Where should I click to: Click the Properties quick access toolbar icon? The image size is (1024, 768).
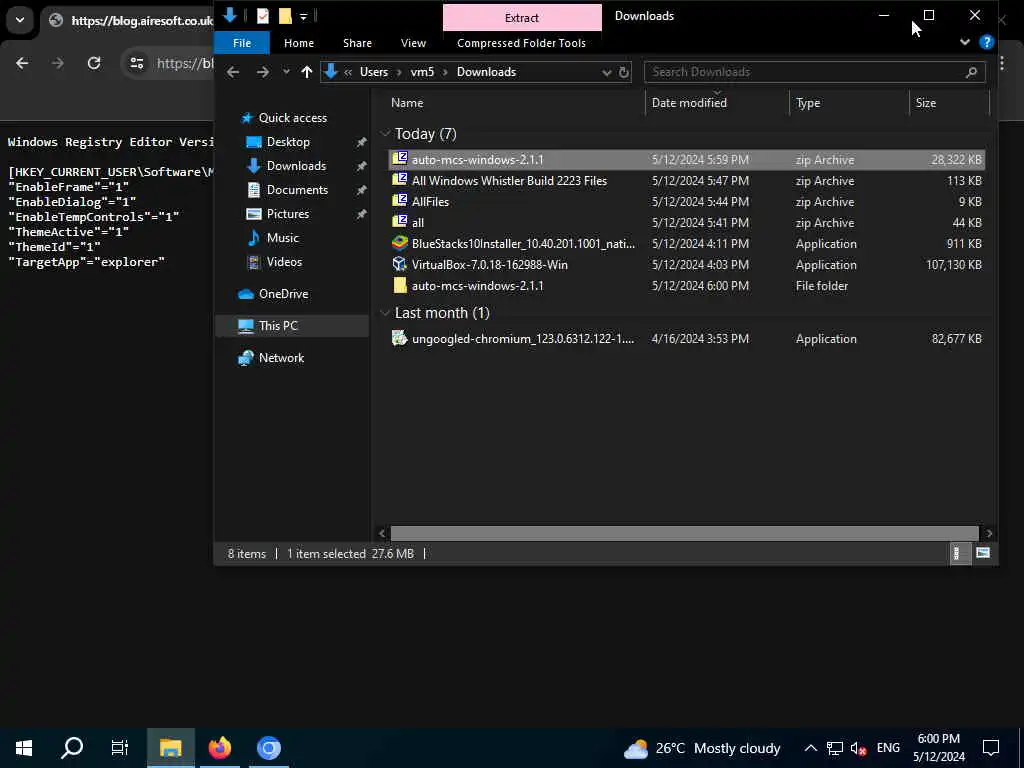coord(263,16)
